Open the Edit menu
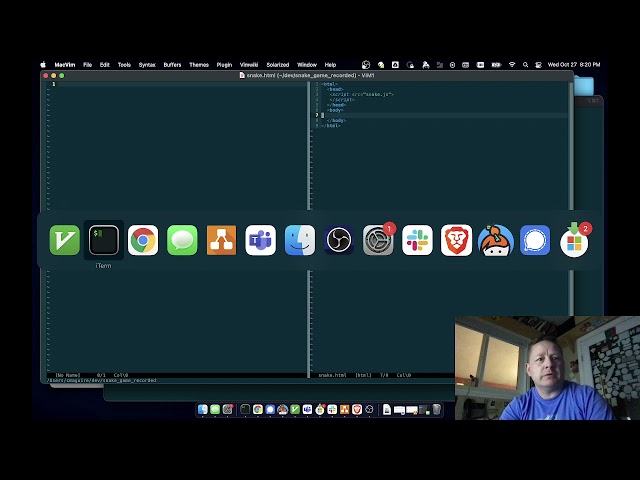This screenshot has height=480, width=640. click(104, 64)
